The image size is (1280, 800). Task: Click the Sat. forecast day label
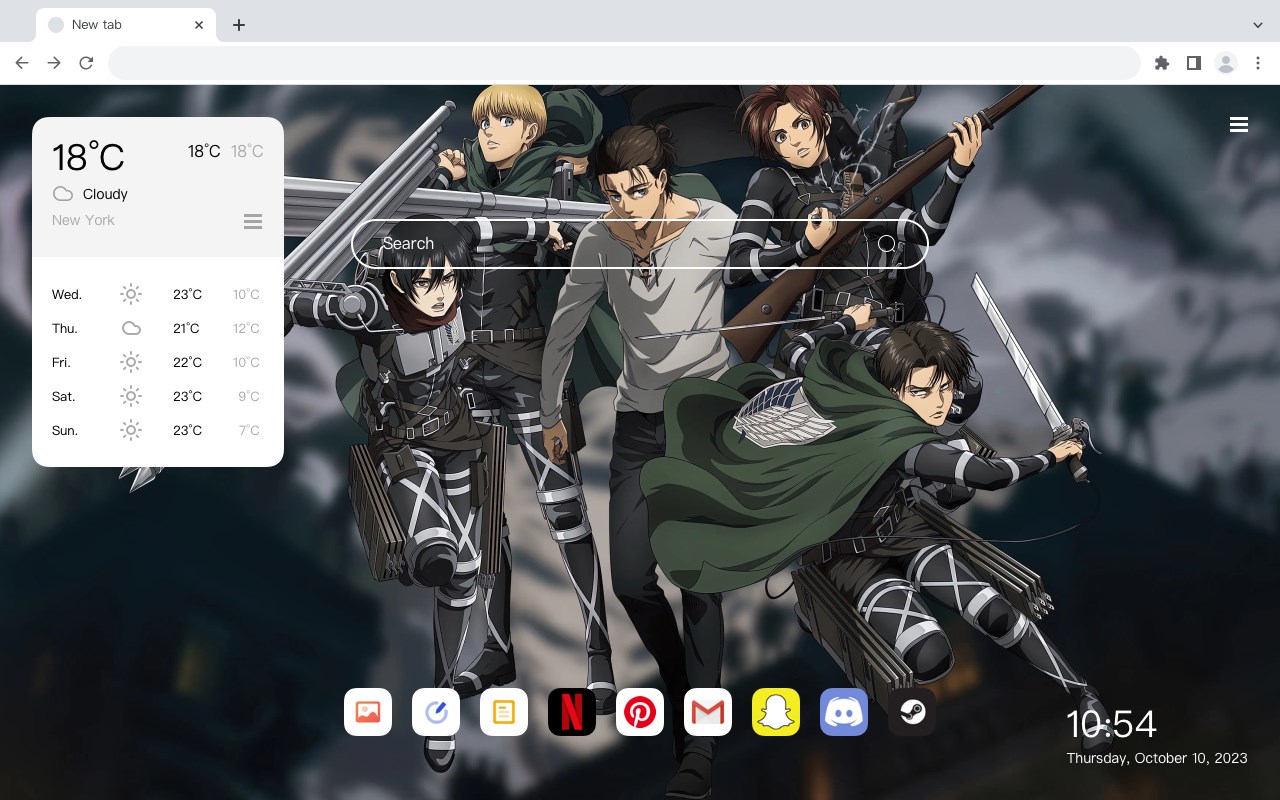click(64, 396)
